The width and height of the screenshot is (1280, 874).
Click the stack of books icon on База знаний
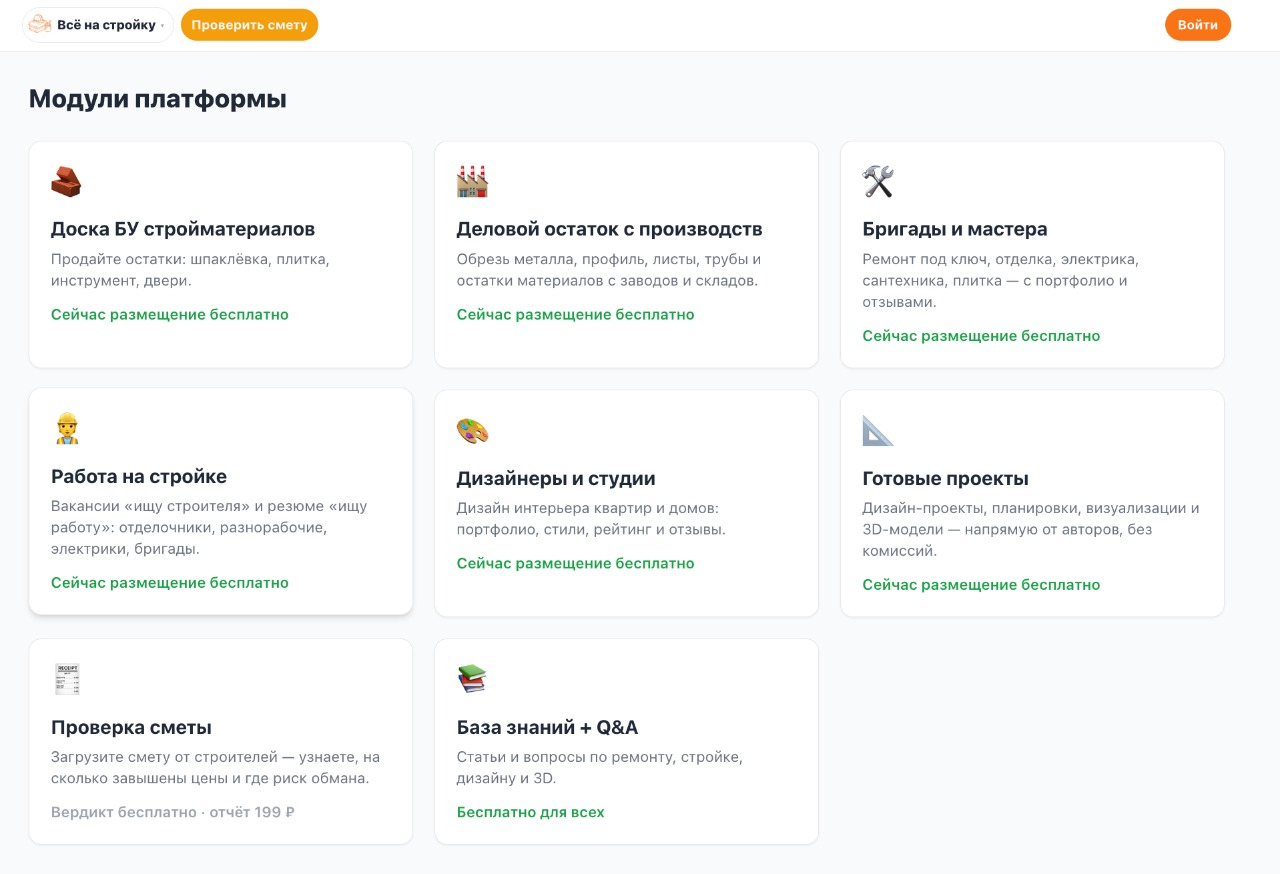[x=472, y=679]
